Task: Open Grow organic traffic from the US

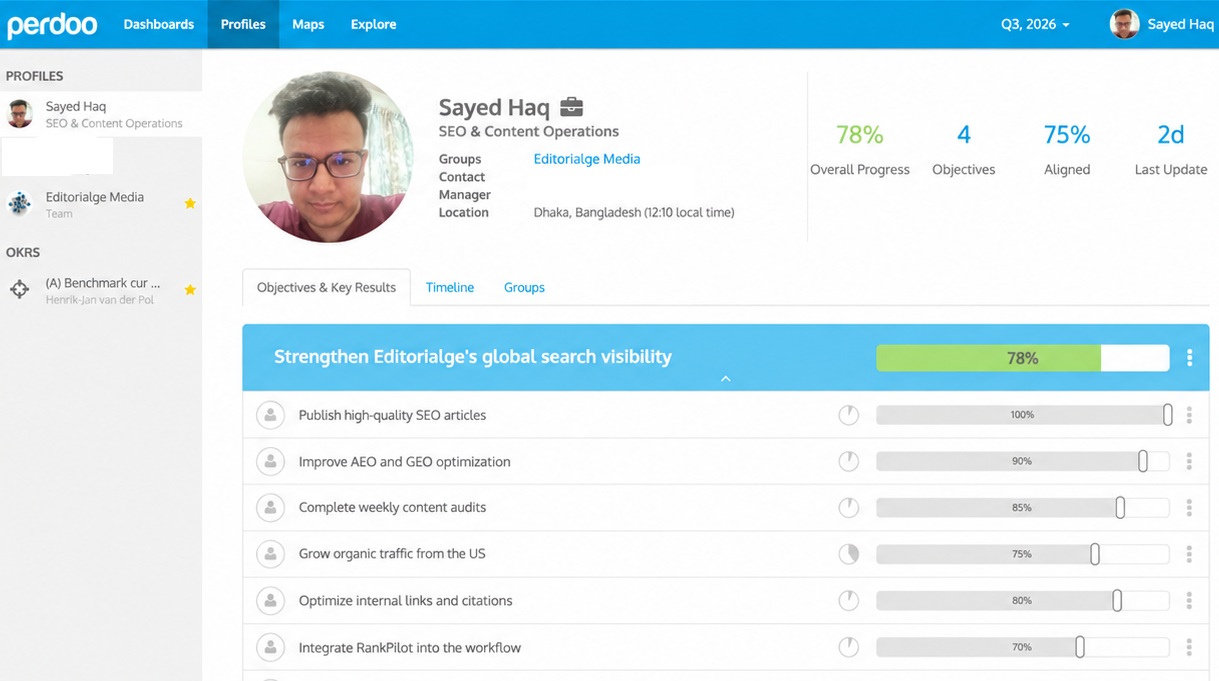Action: (392, 554)
